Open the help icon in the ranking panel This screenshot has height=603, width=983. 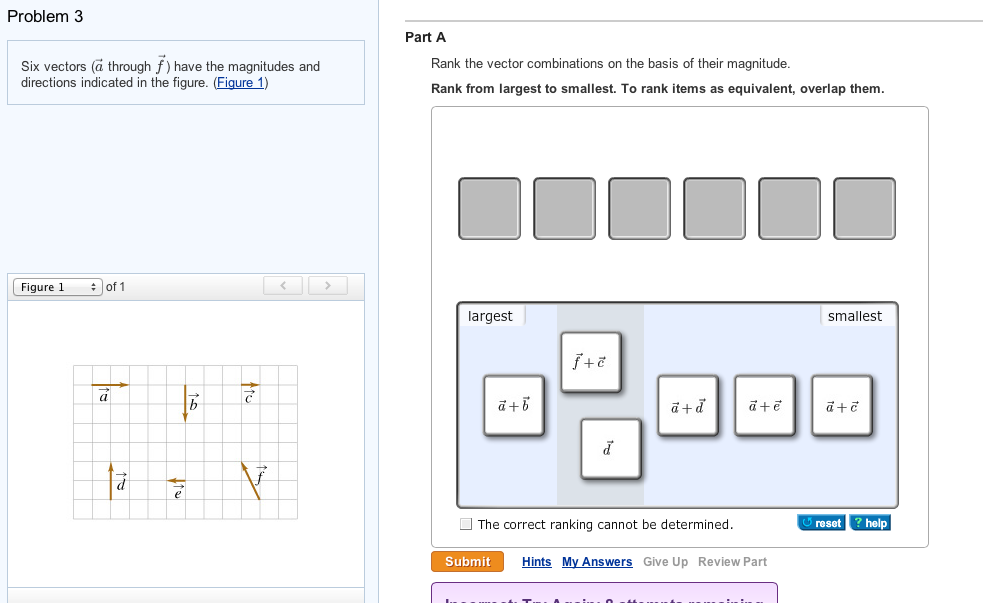coord(869,522)
